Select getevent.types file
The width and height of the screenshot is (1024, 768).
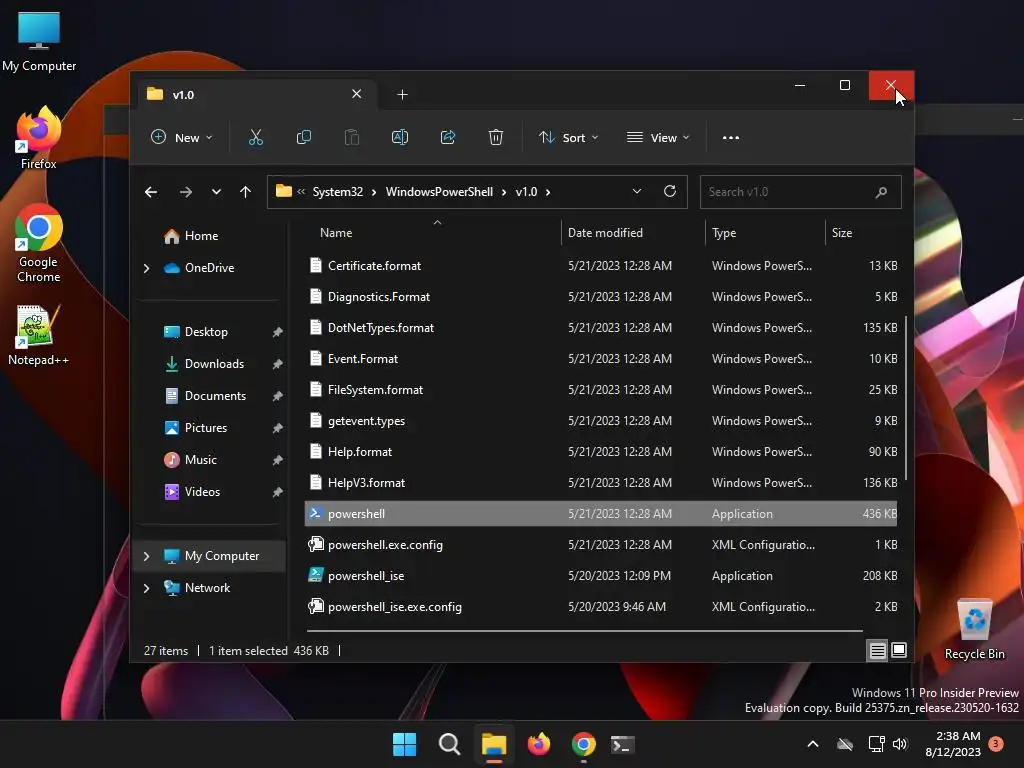pos(601,421)
